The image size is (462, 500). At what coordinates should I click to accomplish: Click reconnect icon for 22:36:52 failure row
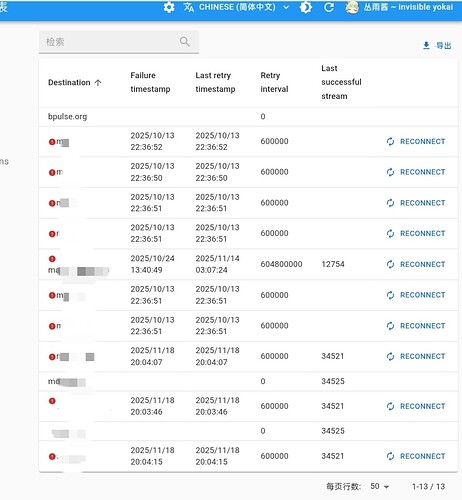390,141
